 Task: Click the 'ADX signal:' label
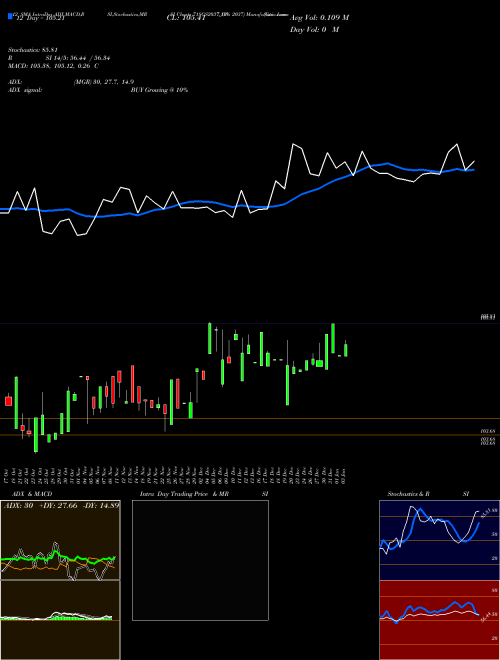tap(24, 90)
